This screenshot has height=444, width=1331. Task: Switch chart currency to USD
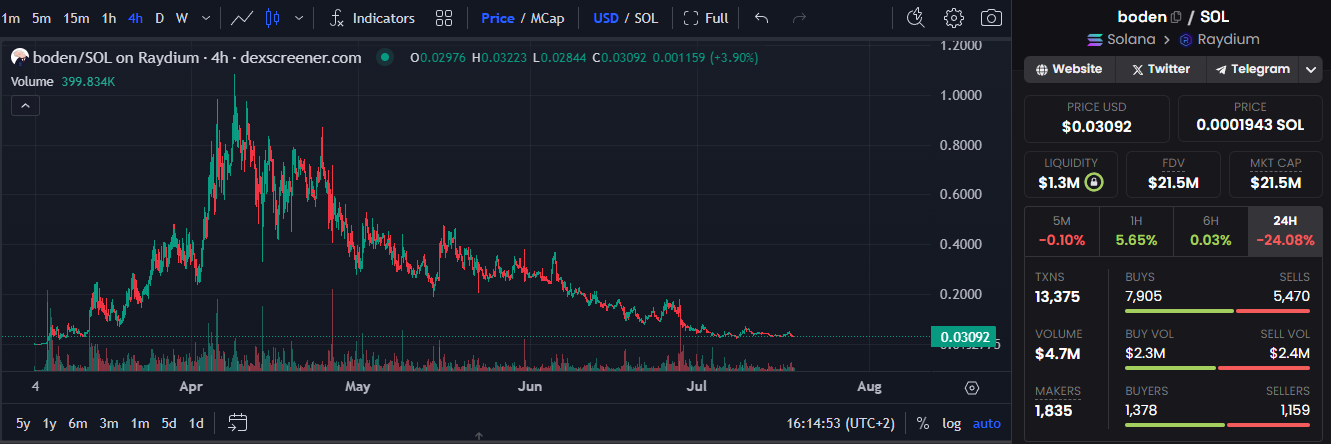click(606, 18)
